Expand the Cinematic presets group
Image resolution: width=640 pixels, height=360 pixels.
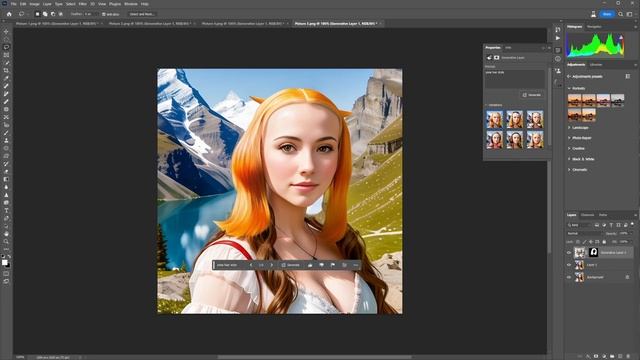(x=569, y=170)
